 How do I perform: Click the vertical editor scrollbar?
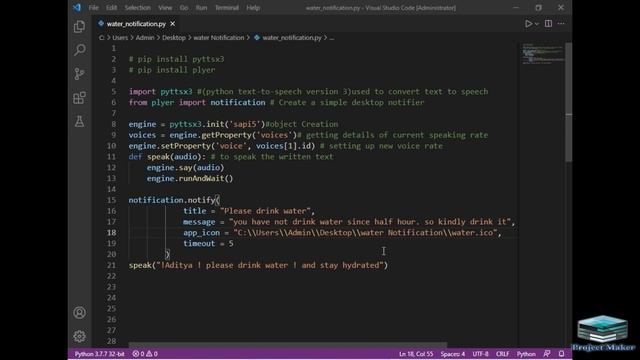[x=569, y=102]
